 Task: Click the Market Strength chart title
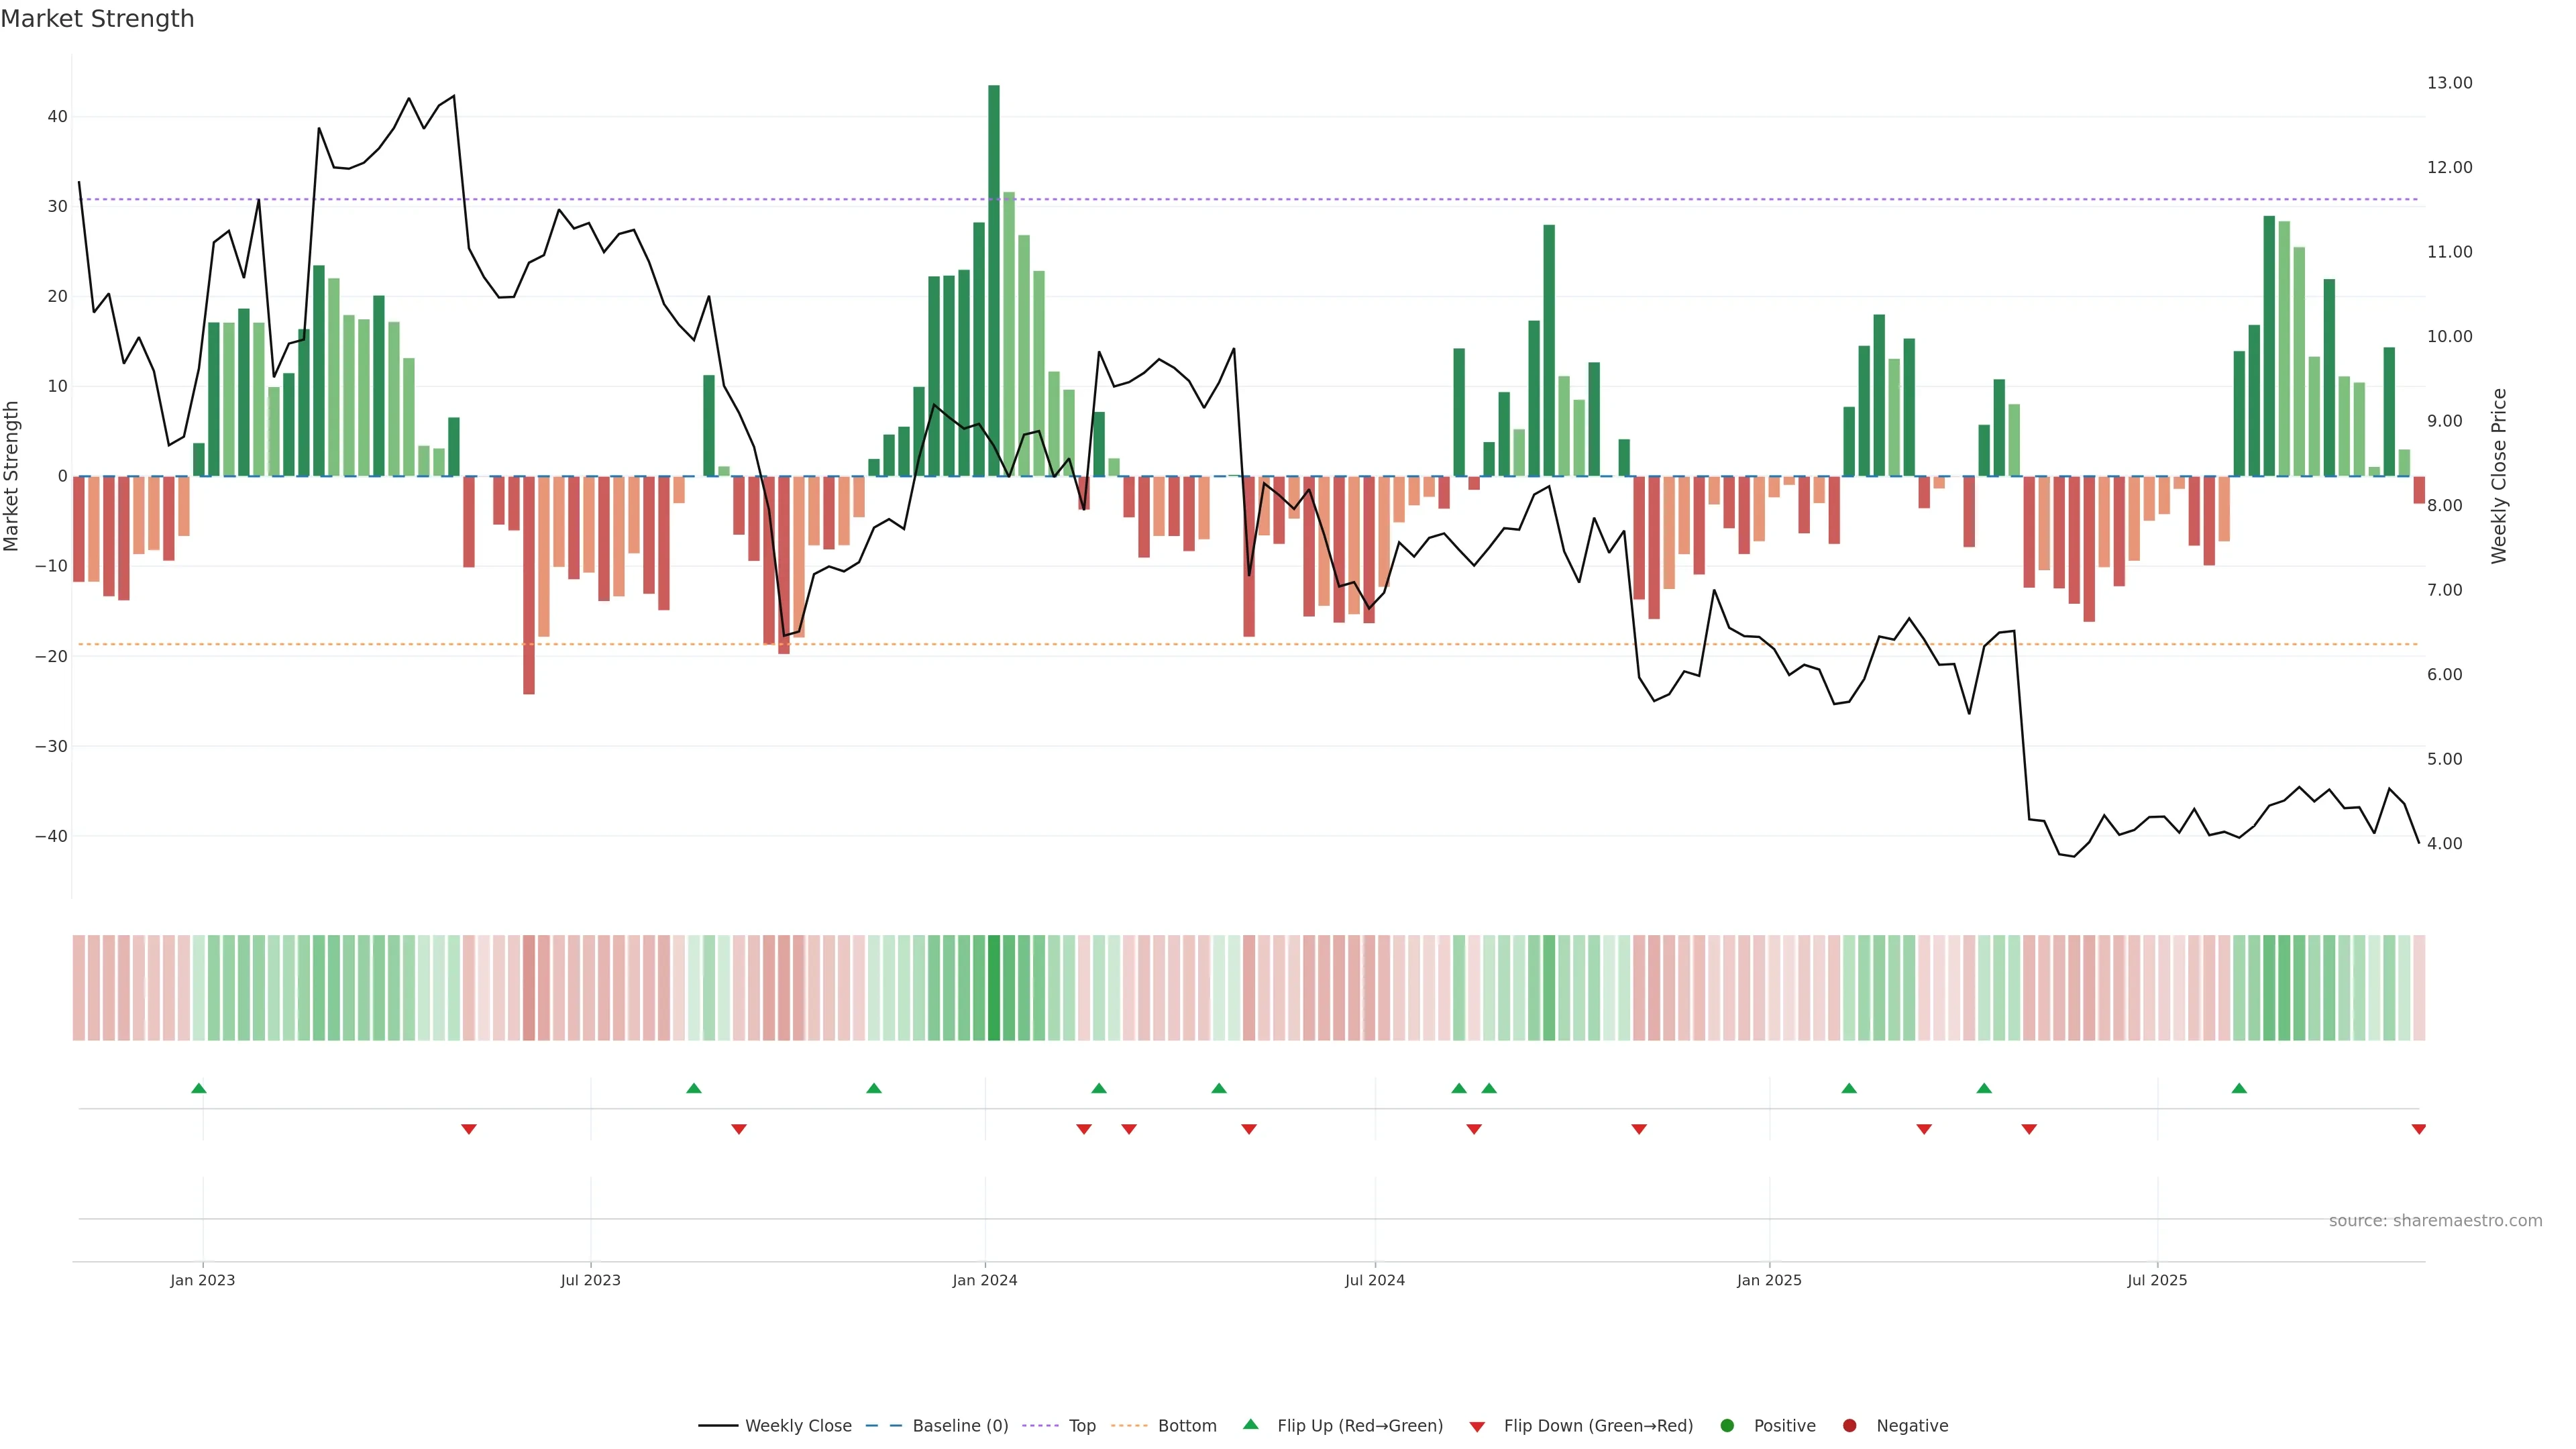coord(97,19)
